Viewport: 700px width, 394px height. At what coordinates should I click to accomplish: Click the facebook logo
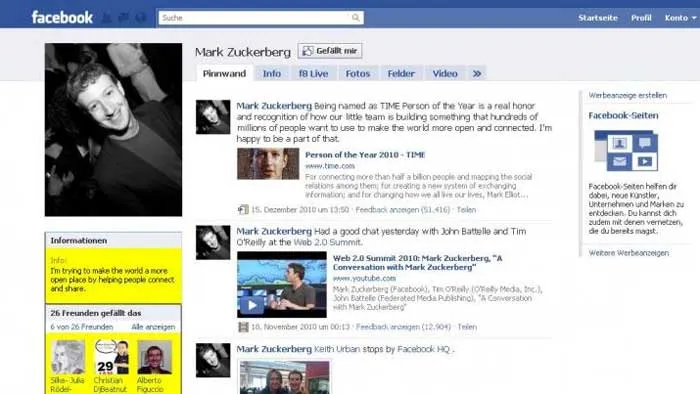click(62, 17)
